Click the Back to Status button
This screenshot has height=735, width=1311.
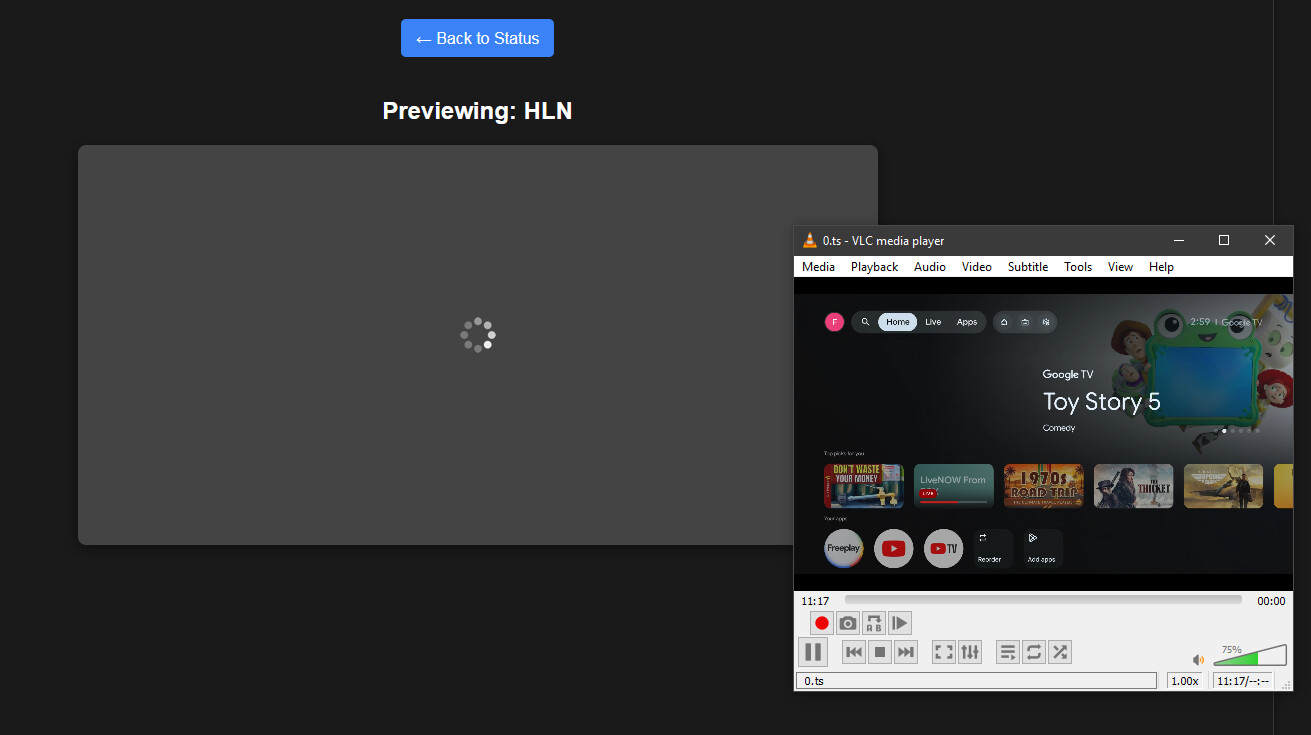coord(477,38)
